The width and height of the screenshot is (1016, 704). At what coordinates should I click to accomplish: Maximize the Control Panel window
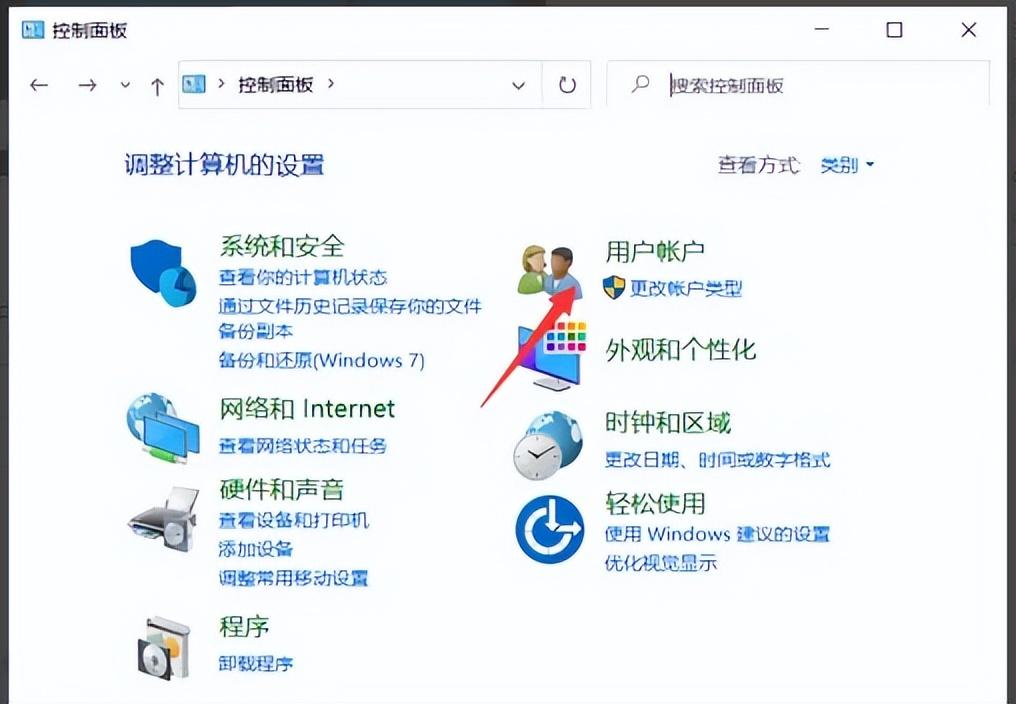[x=894, y=30]
